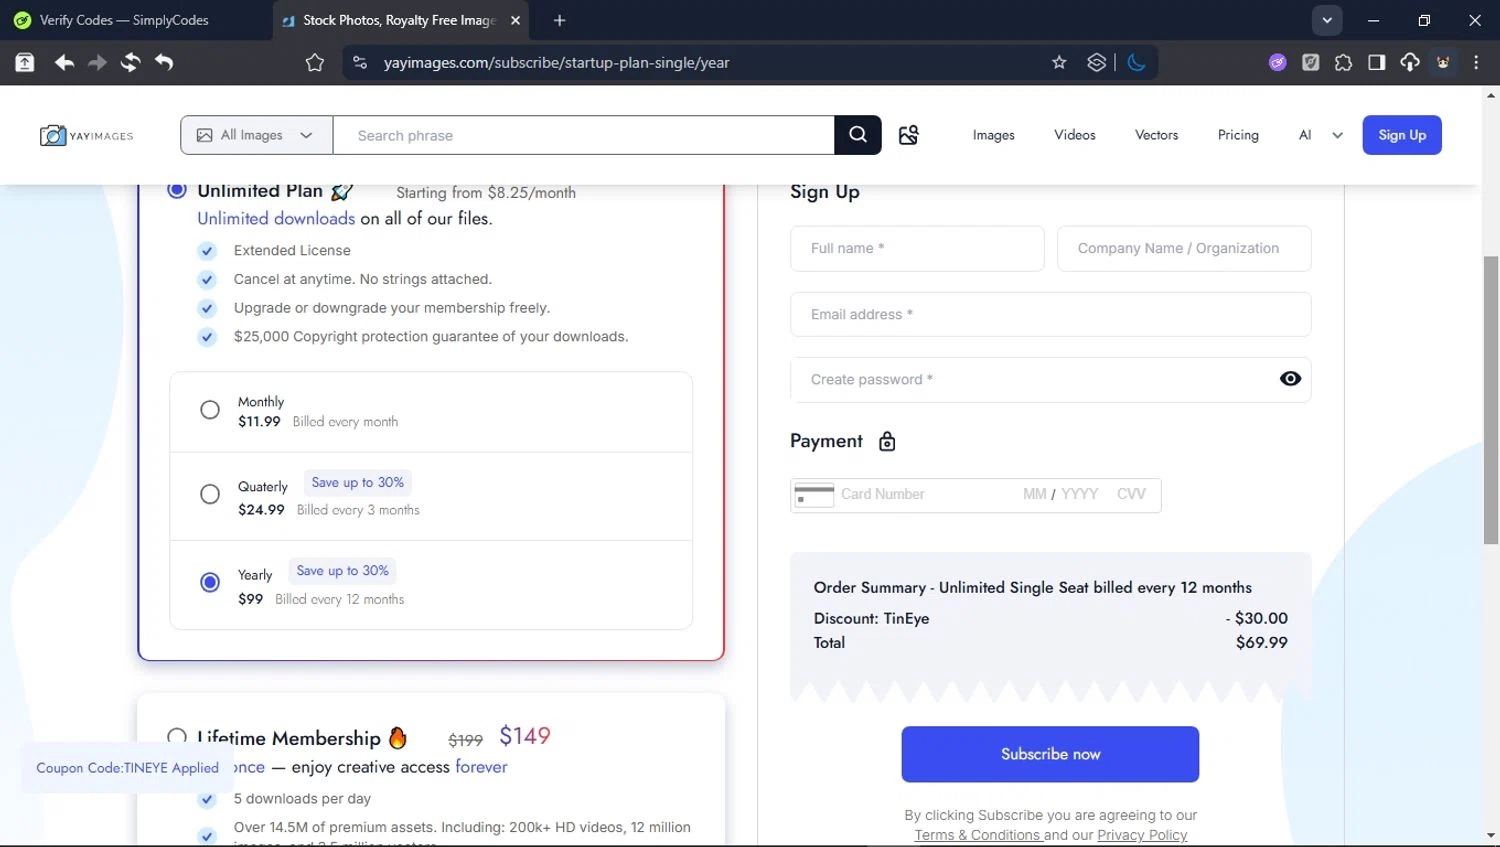Screen dimensions: 1500x847
Task: Click Company Name / Organization field
Action: (x=1184, y=248)
